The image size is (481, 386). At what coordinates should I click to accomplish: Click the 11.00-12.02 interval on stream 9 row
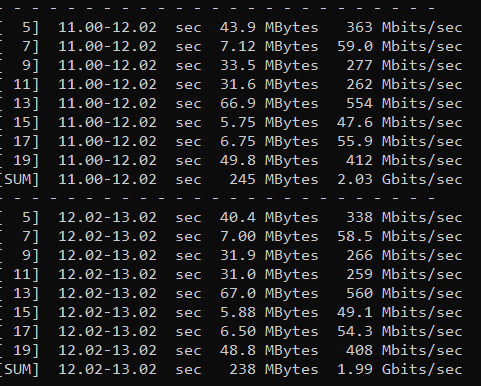(107, 66)
